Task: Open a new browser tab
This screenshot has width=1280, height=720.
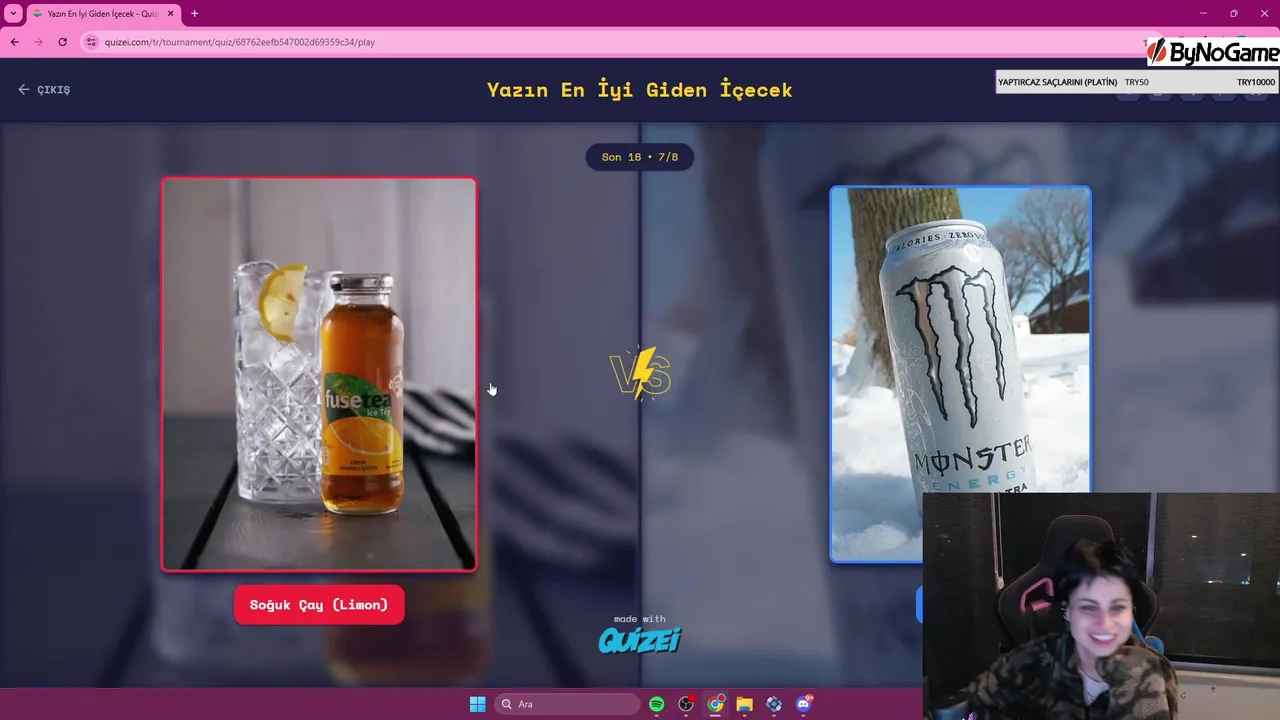Action: [x=194, y=13]
